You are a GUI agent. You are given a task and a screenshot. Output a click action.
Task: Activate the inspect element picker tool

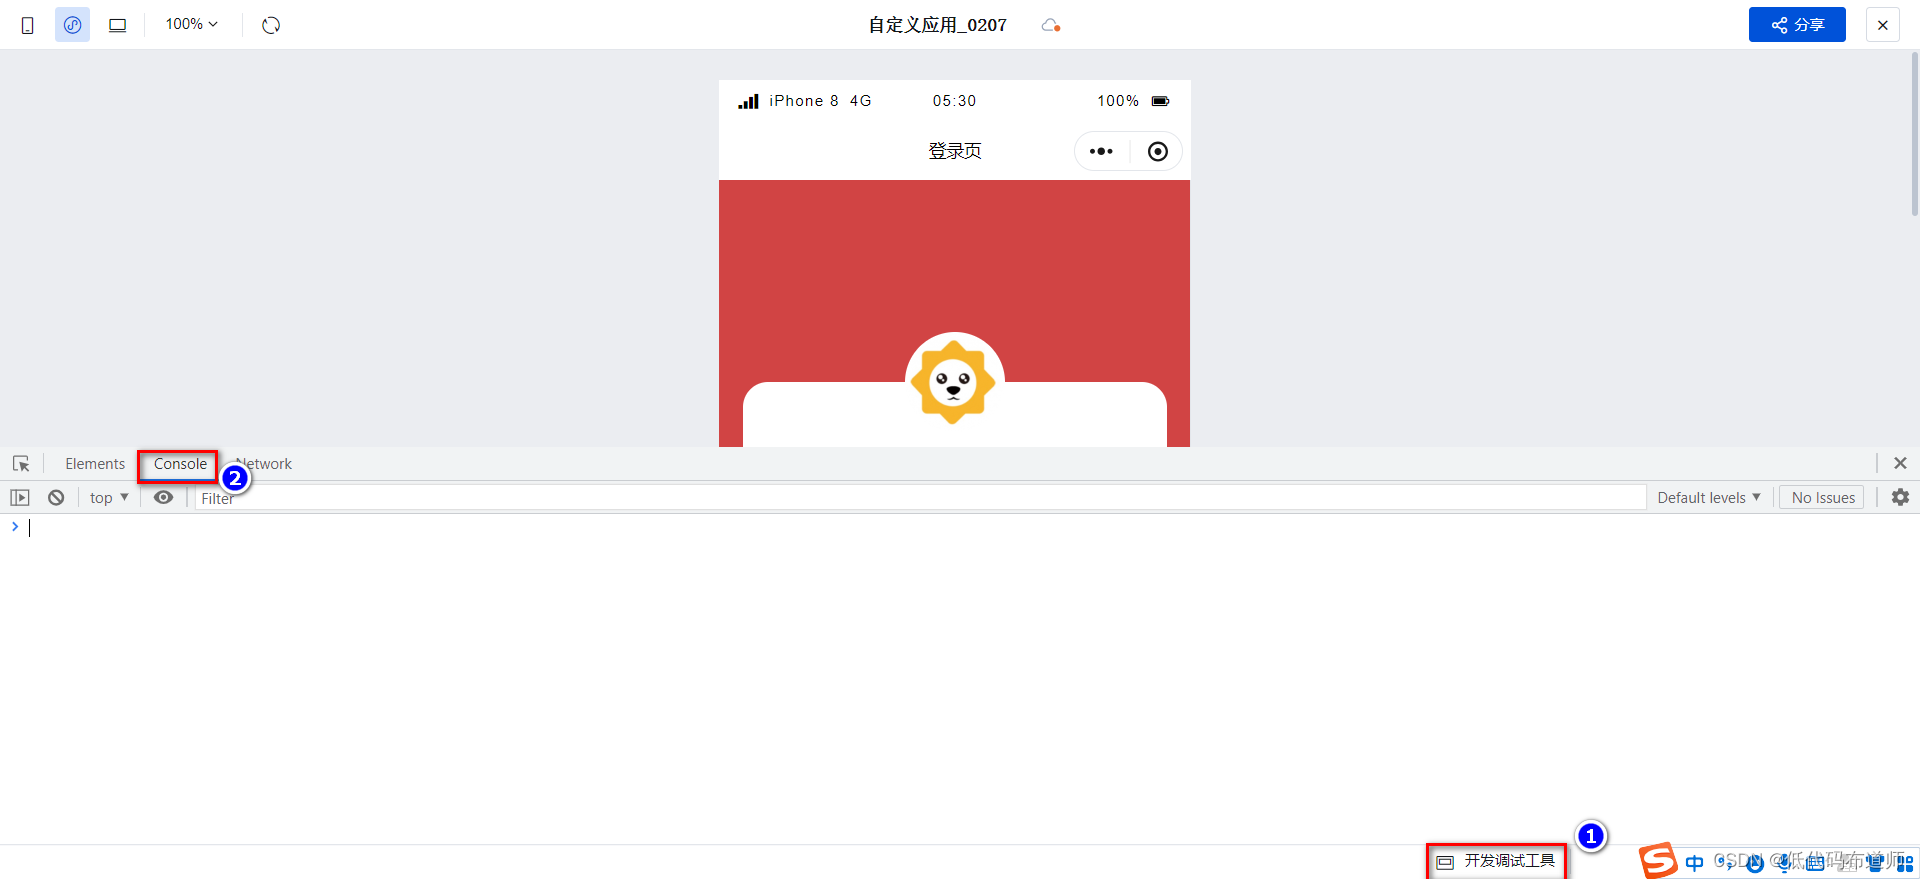[x=21, y=464]
